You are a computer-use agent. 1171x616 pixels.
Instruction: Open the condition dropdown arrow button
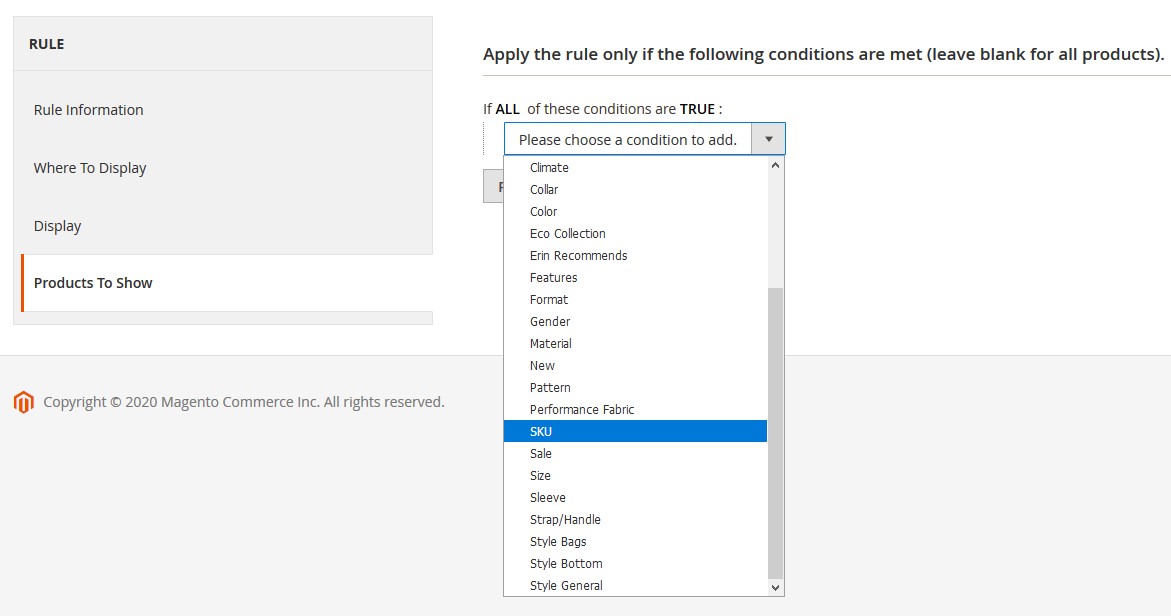pyautogui.click(x=768, y=139)
